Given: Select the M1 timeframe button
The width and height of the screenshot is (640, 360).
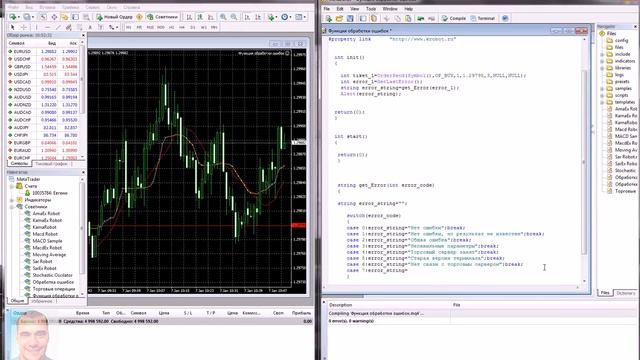Looking at the screenshot, I should 129,27.
